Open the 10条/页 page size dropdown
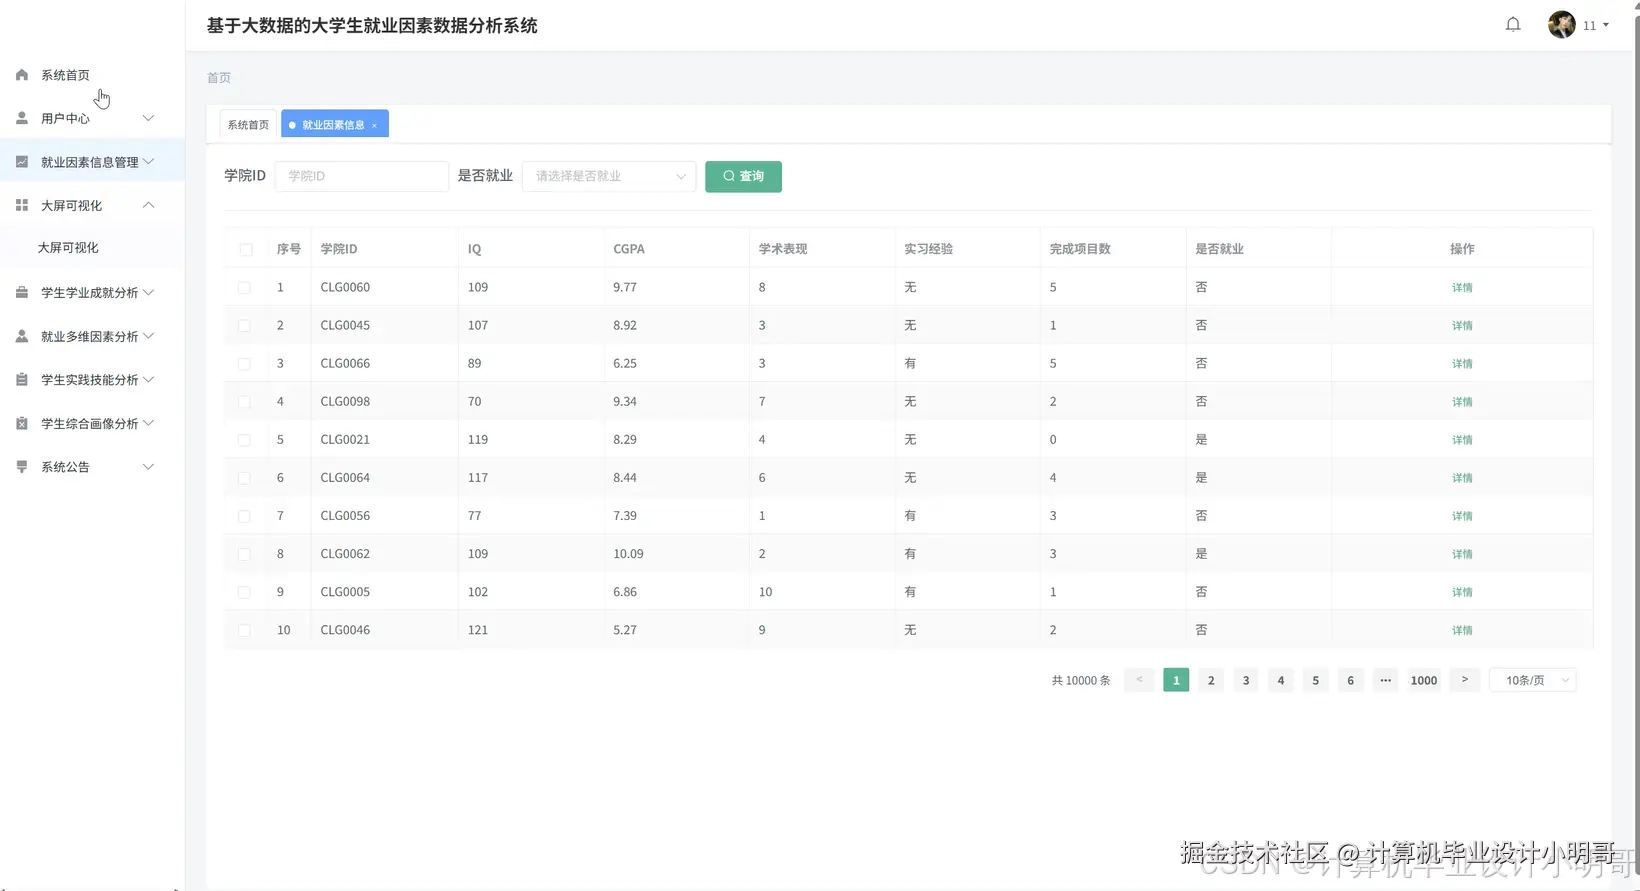Image resolution: width=1640 pixels, height=891 pixels. point(1533,680)
